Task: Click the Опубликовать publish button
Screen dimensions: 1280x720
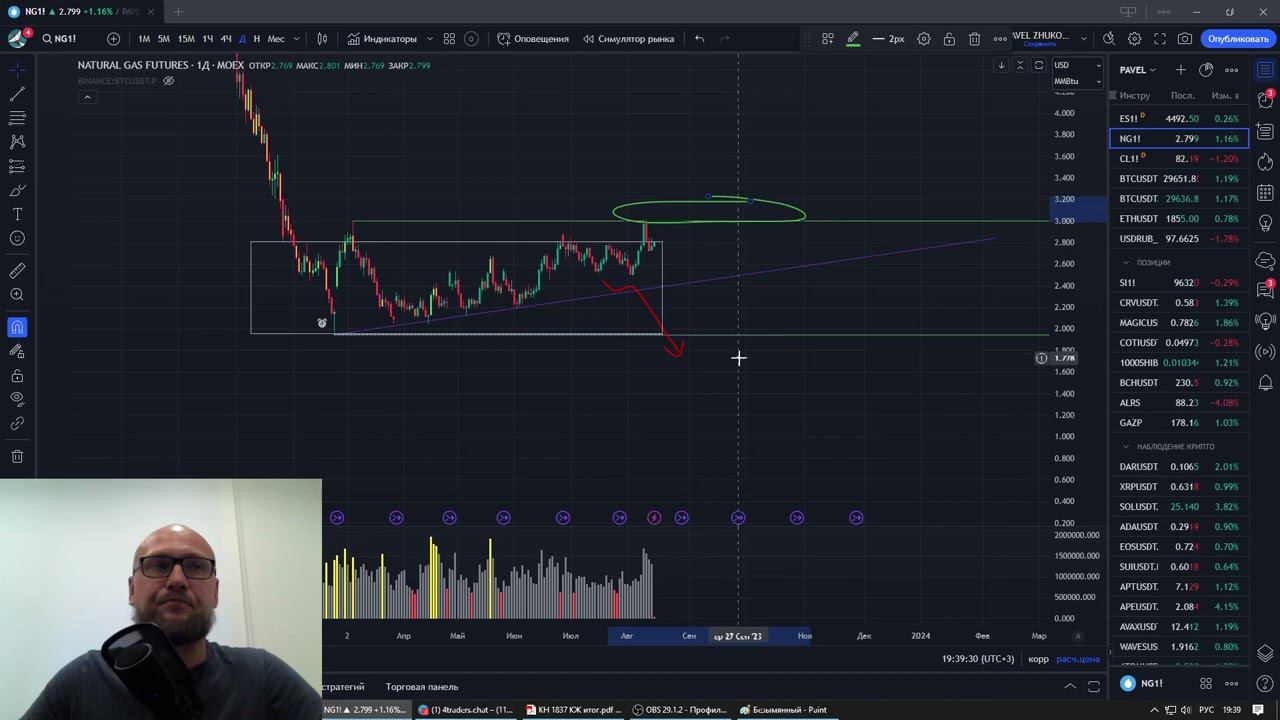Action: [1238, 39]
